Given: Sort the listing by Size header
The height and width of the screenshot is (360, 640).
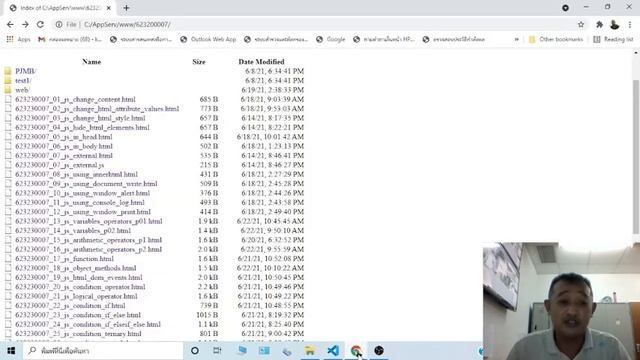Looking at the screenshot, I should 199,62.
